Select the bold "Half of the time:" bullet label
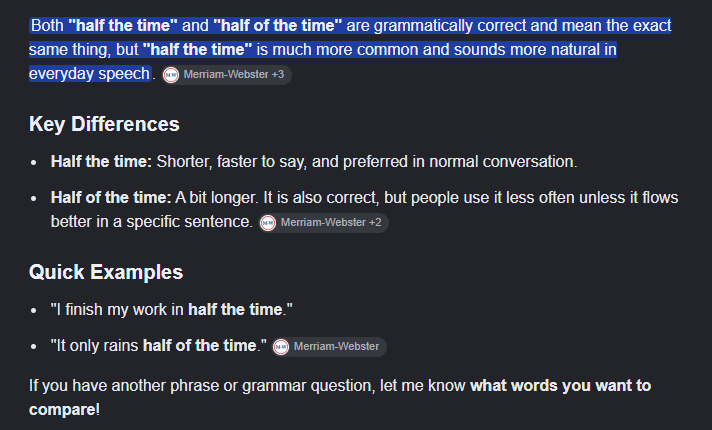 click(111, 198)
